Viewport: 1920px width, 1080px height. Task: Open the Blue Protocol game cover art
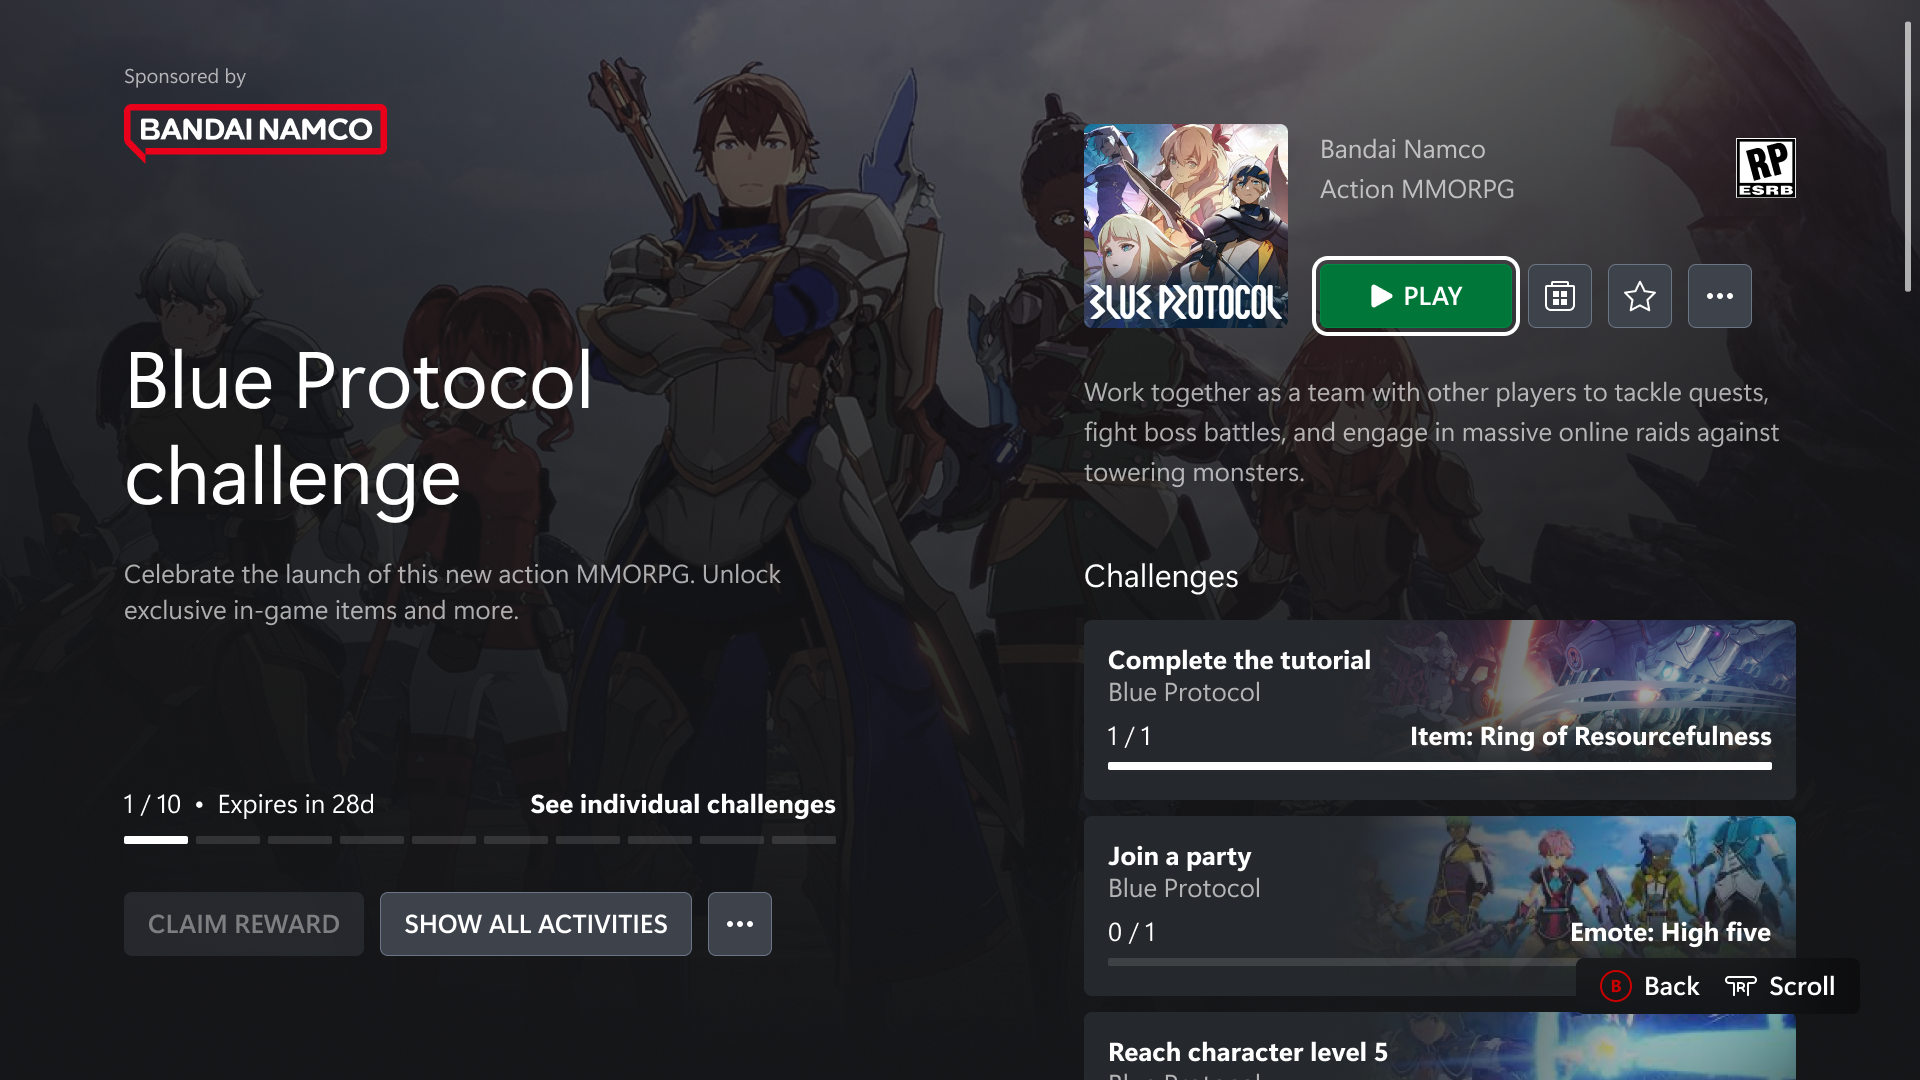pos(1185,226)
